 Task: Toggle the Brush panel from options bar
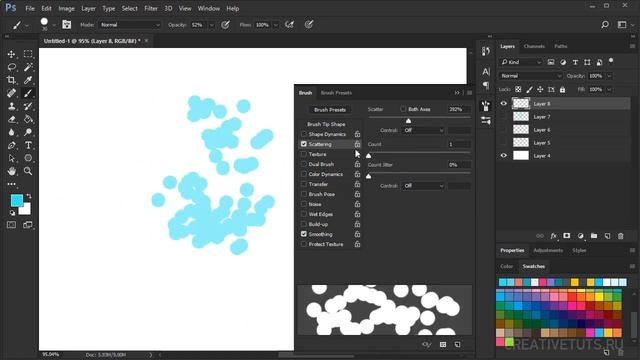click(x=67, y=24)
